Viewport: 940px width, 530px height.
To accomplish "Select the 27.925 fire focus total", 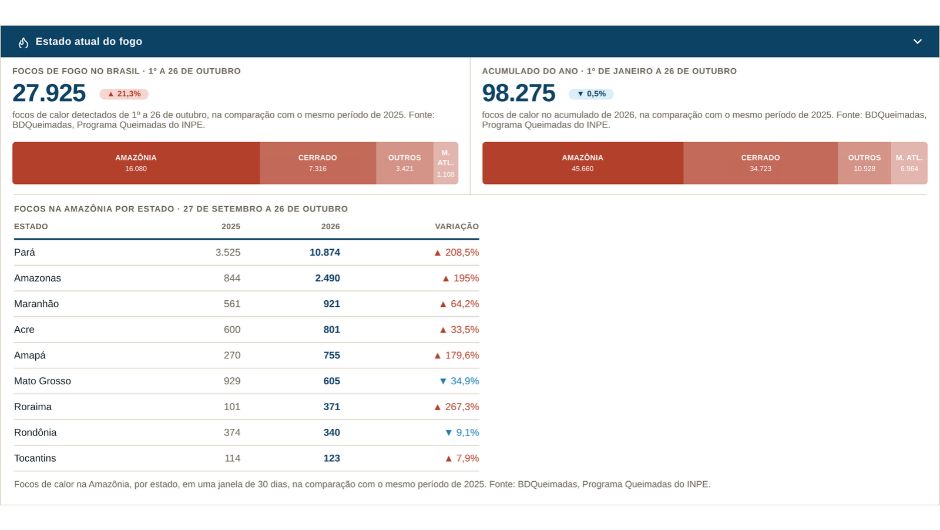I will click(x=49, y=93).
